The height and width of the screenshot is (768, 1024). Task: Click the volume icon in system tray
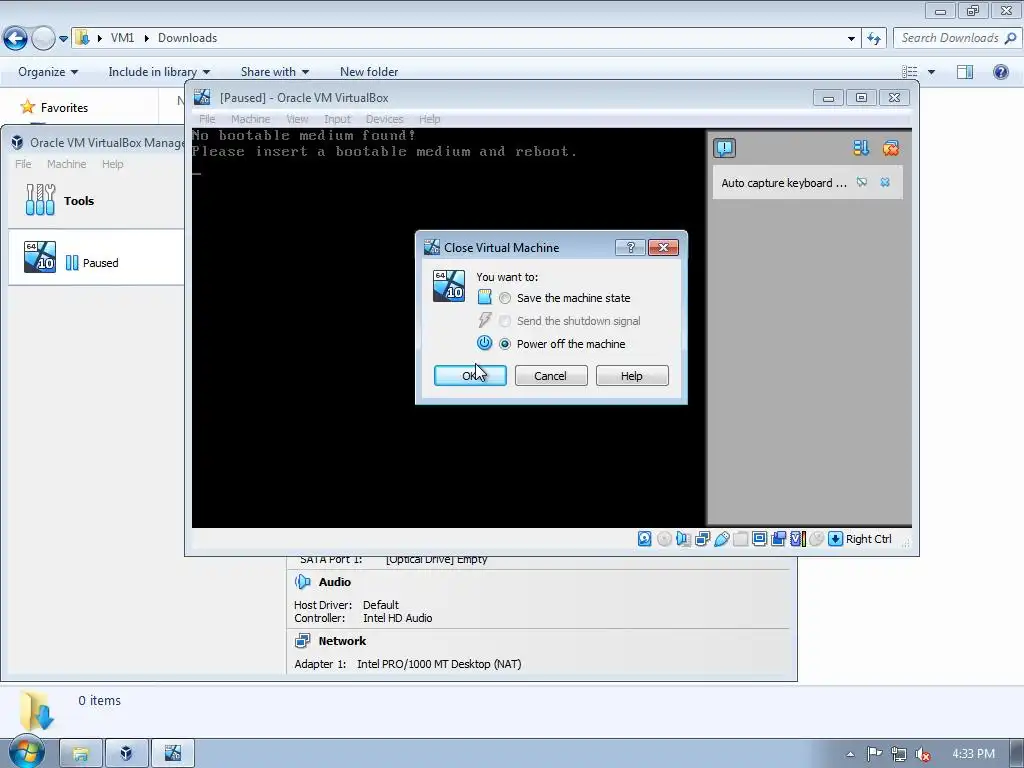click(922, 754)
